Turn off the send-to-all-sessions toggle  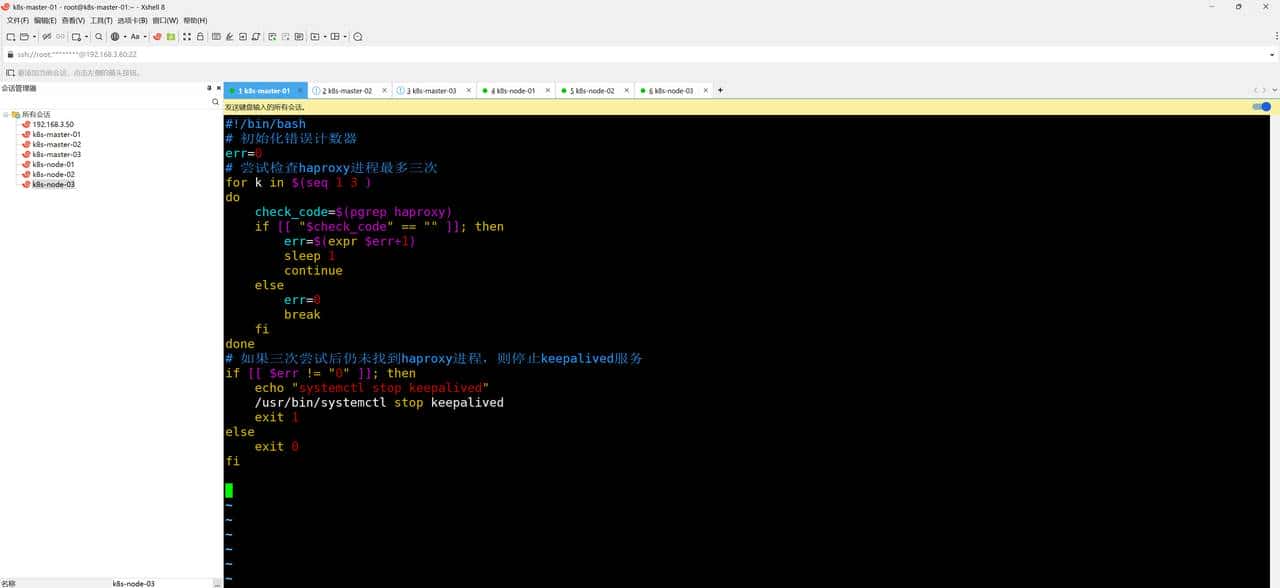1262,107
